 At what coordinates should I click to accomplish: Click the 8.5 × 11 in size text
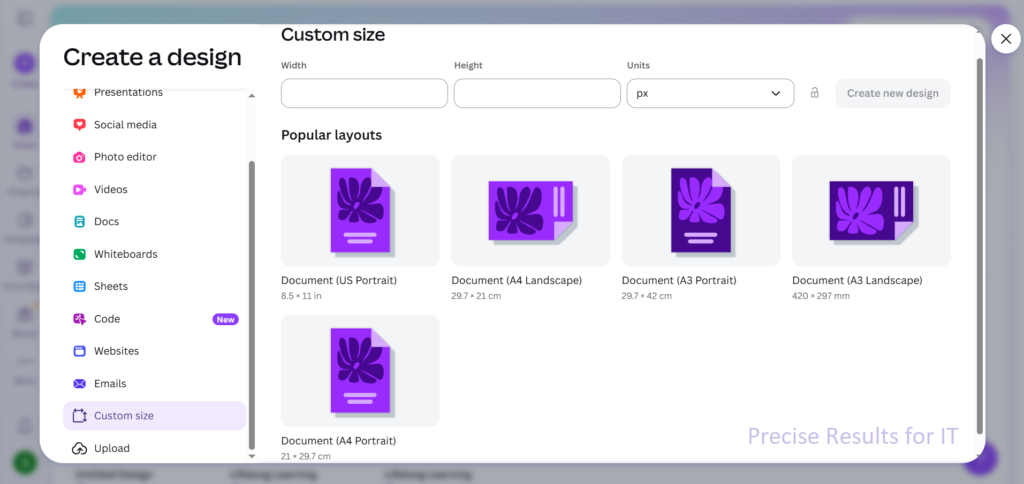click(x=302, y=296)
